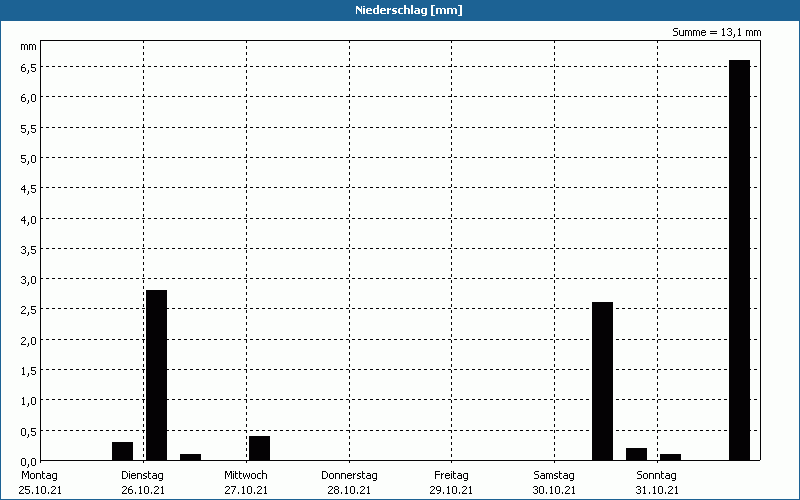Viewport: 800px width, 500px height.
Task: Click the 0,5 y-axis value
Action: pos(29,432)
